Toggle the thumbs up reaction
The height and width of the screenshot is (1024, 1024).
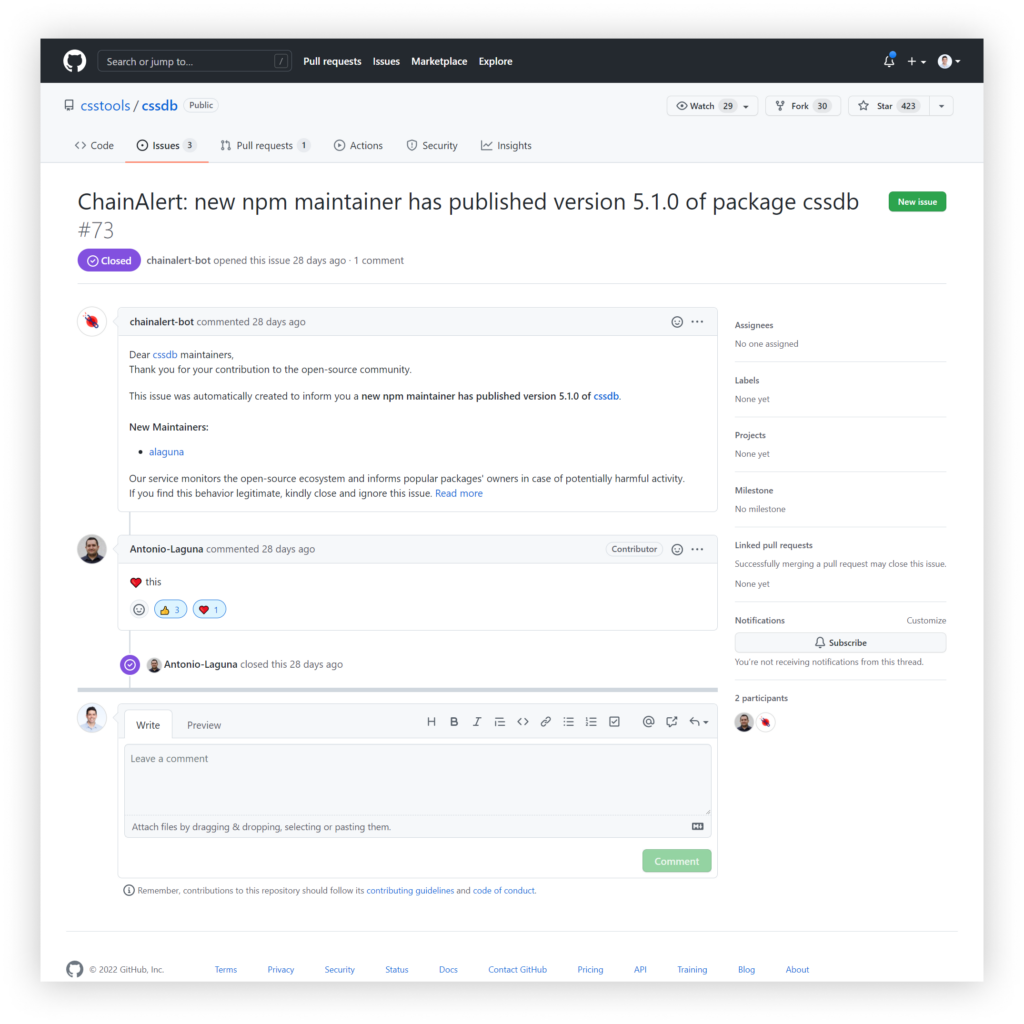[170, 609]
